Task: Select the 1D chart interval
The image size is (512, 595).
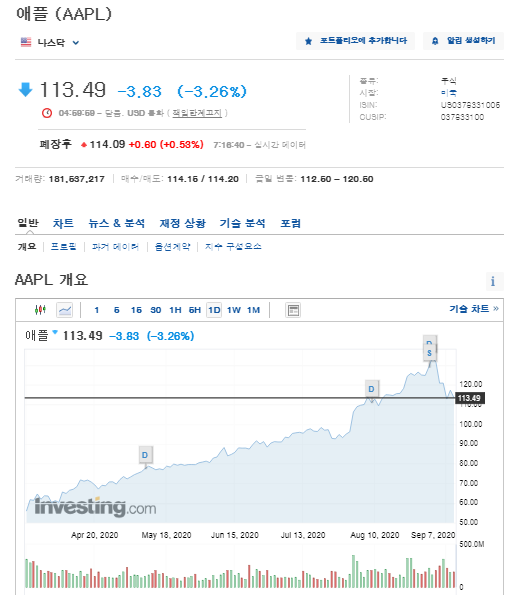Action: (214, 310)
